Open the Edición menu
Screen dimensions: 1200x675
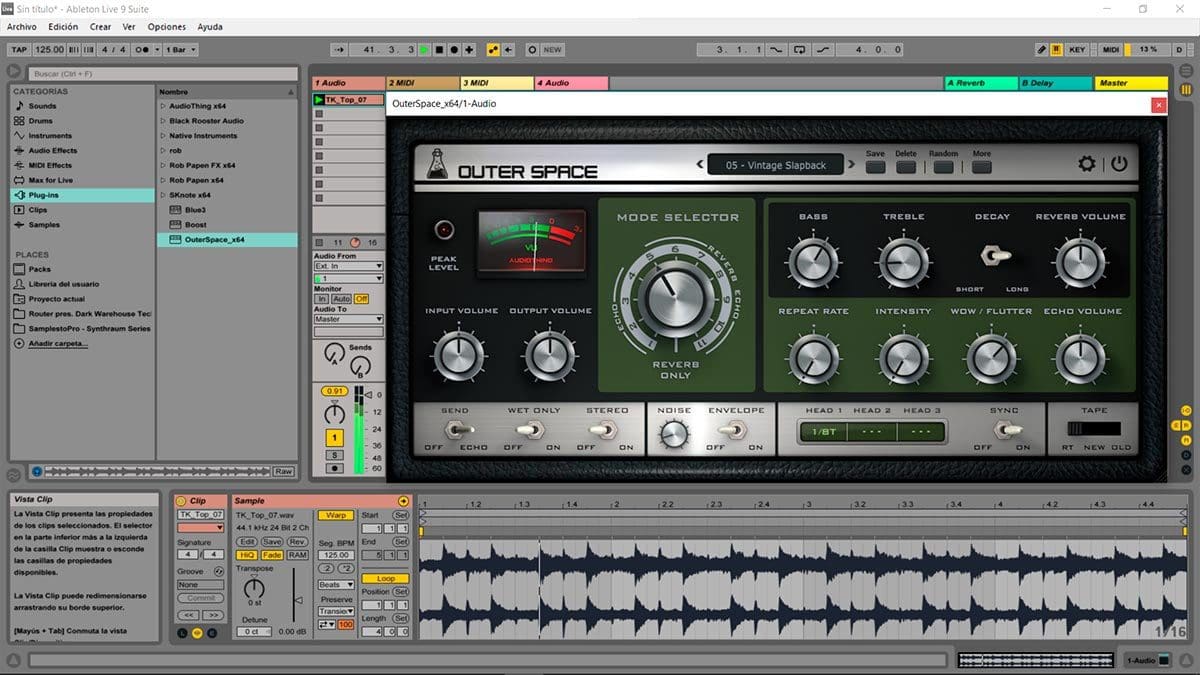[63, 27]
